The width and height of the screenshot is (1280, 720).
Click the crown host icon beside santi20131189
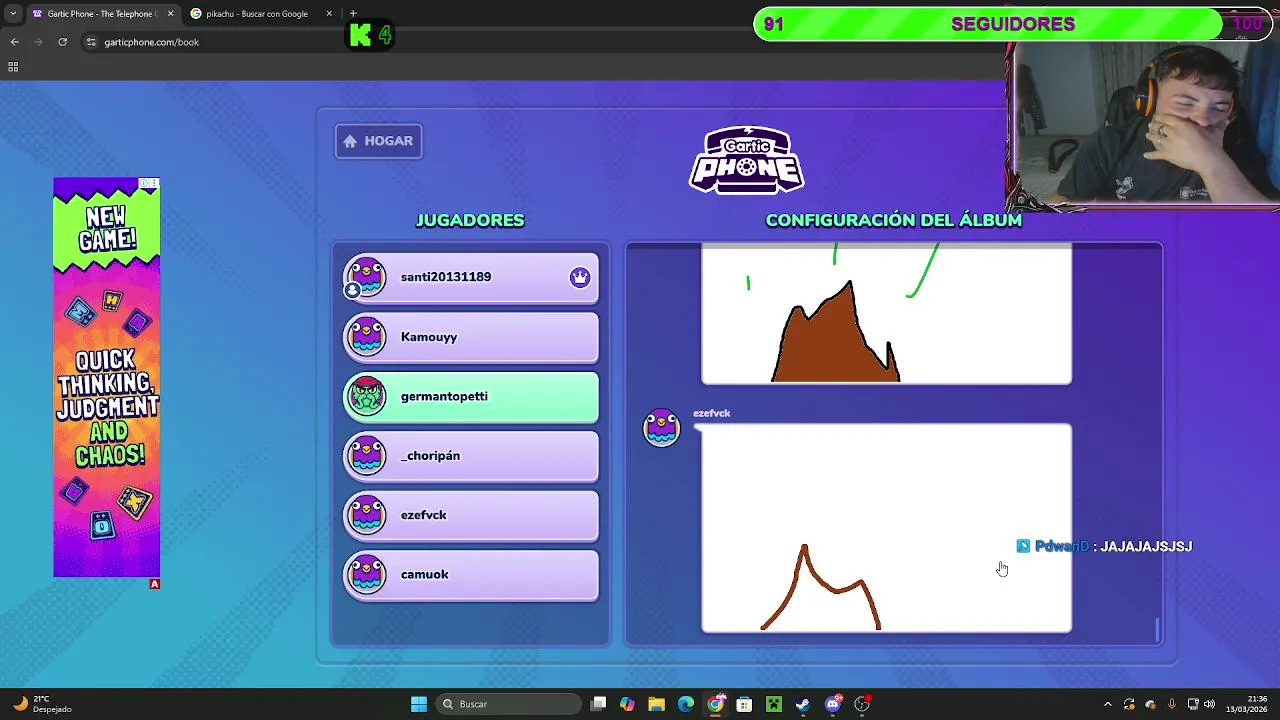(580, 277)
